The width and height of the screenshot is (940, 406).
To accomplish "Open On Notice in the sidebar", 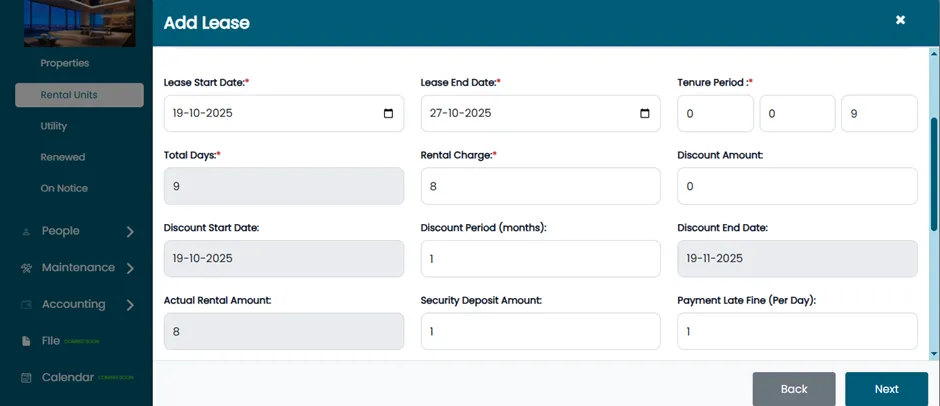I will click(x=64, y=188).
